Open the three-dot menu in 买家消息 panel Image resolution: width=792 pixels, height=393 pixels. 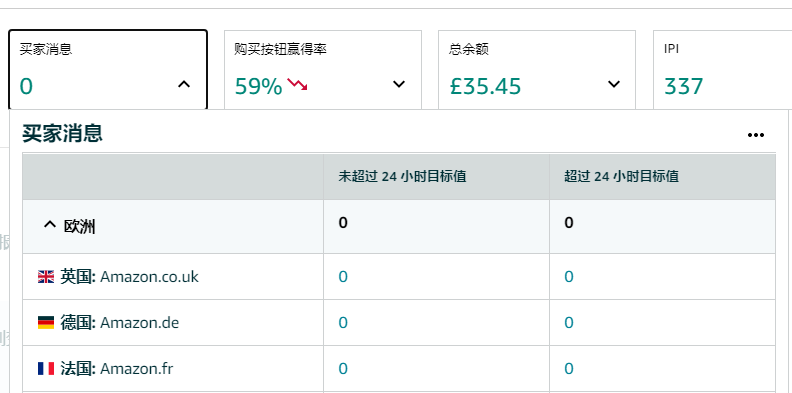click(756, 135)
